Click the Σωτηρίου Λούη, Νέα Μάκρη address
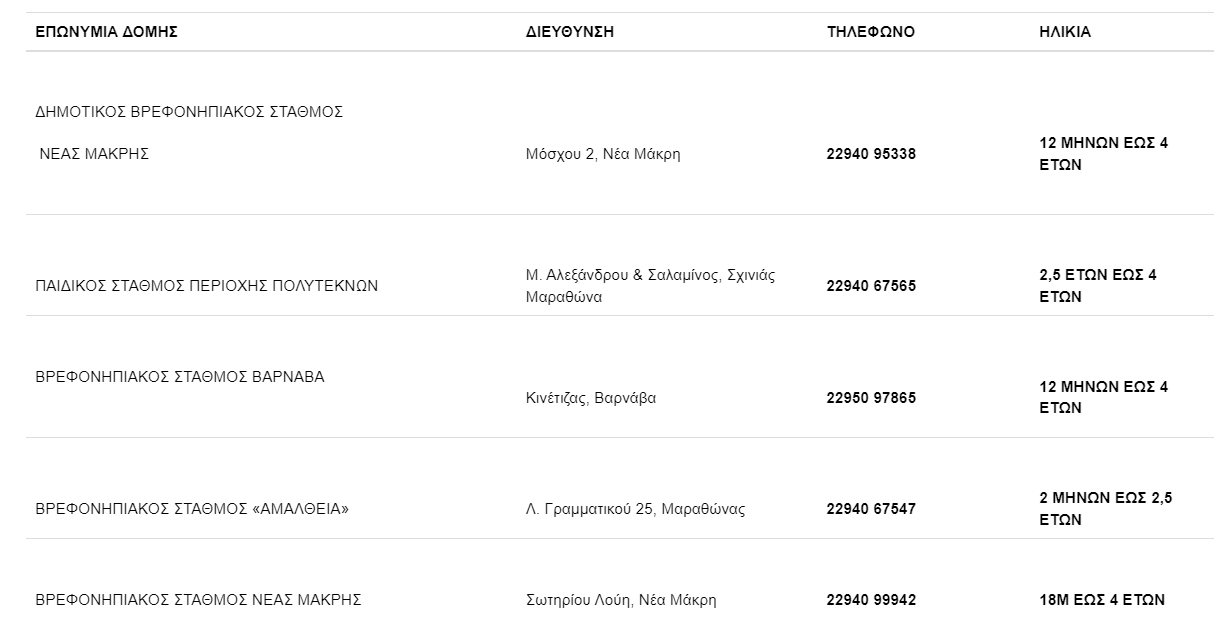Screen dimensions: 1216x628 pyautogui.click(x=621, y=600)
